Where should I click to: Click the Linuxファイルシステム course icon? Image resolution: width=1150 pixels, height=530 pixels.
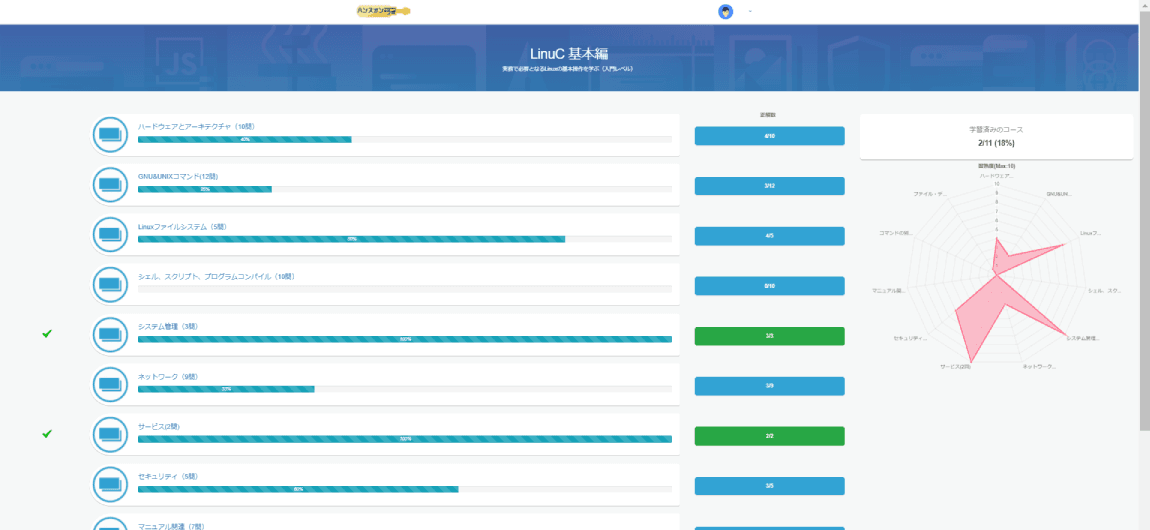point(110,235)
